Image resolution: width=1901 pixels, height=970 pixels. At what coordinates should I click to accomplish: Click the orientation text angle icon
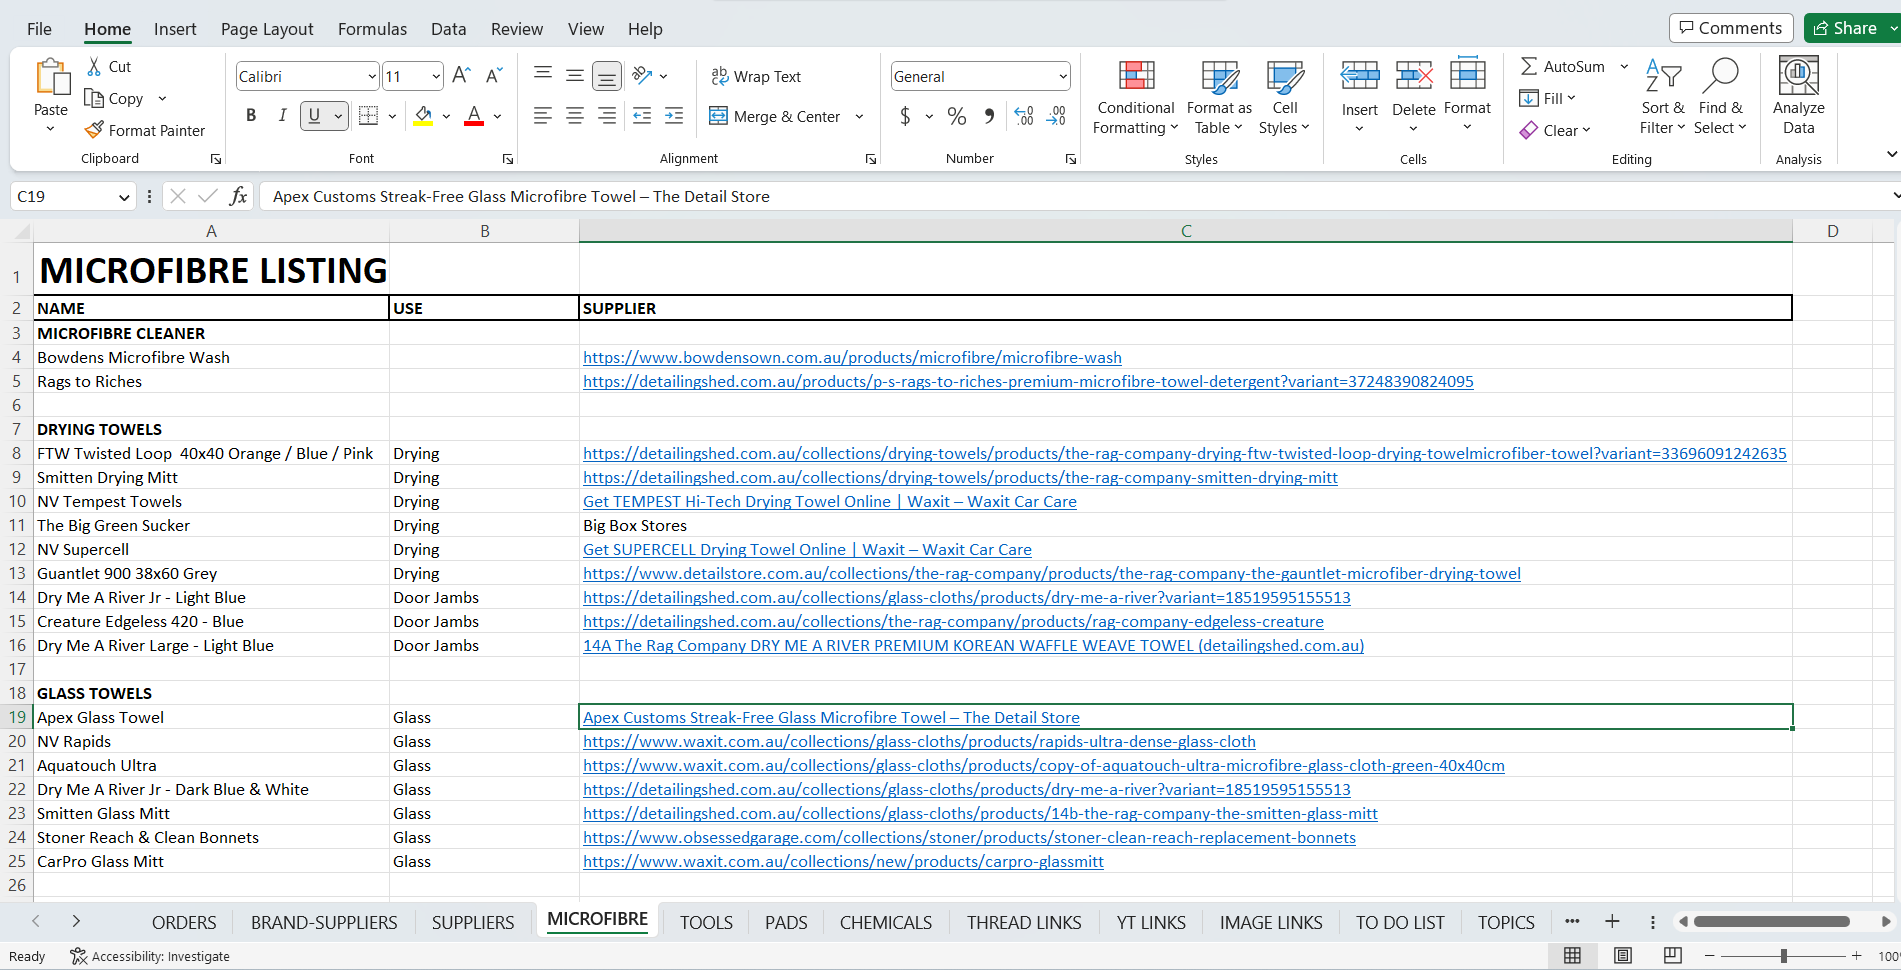pyautogui.click(x=642, y=75)
